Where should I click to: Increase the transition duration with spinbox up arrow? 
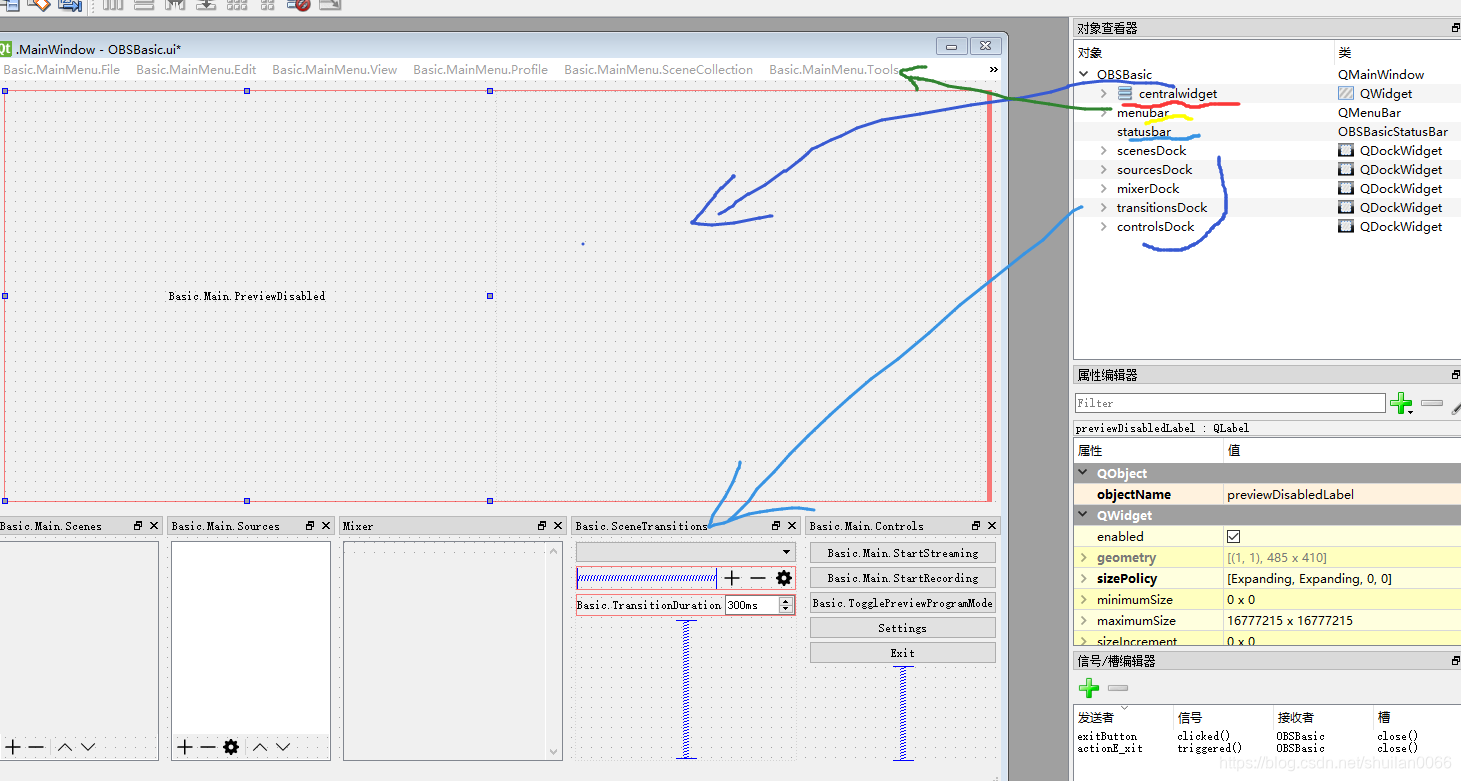(x=786, y=601)
